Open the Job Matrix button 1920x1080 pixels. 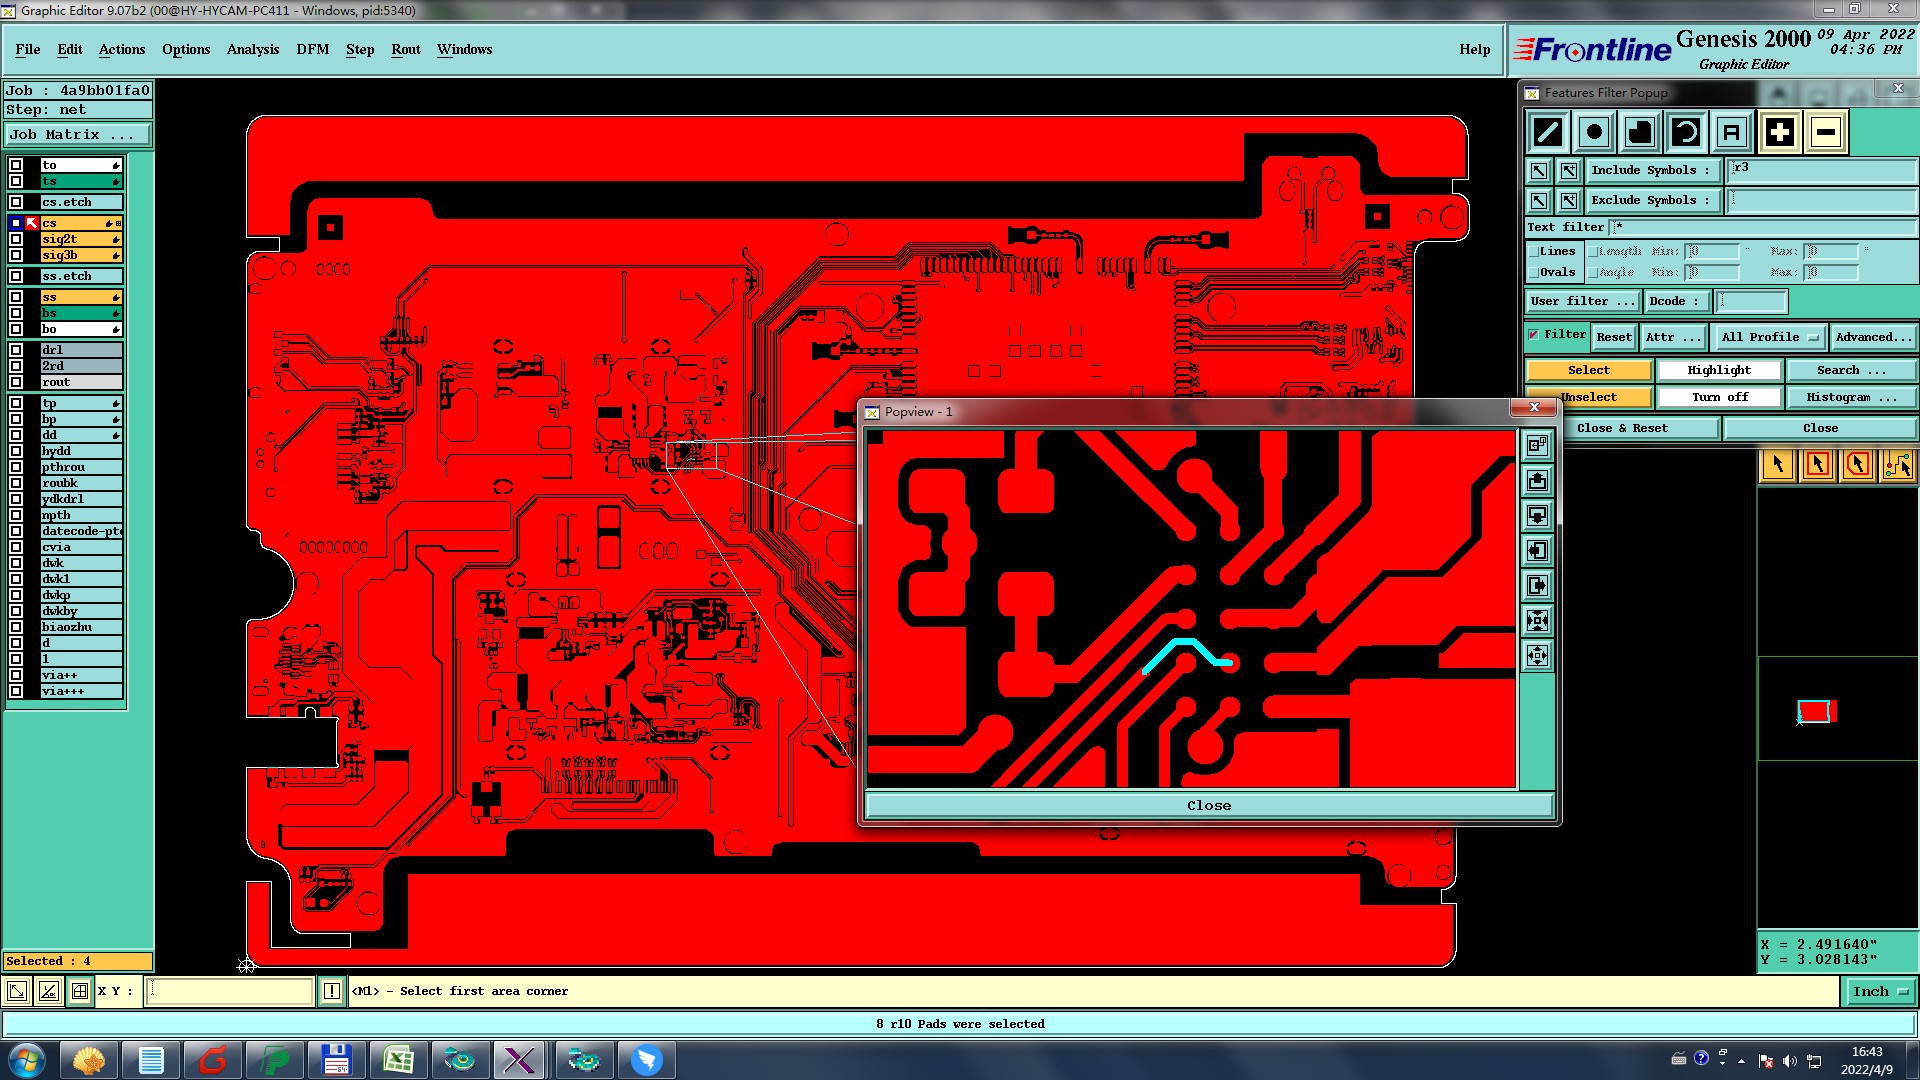78,135
